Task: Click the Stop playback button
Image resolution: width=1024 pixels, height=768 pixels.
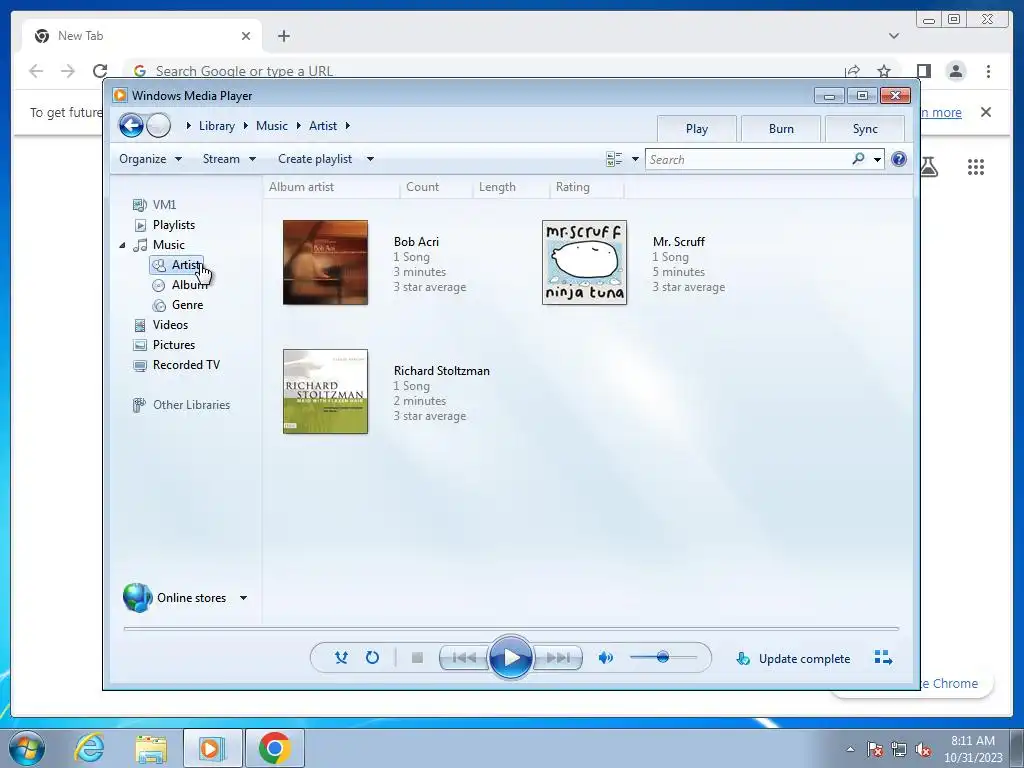Action: click(x=417, y=658)
